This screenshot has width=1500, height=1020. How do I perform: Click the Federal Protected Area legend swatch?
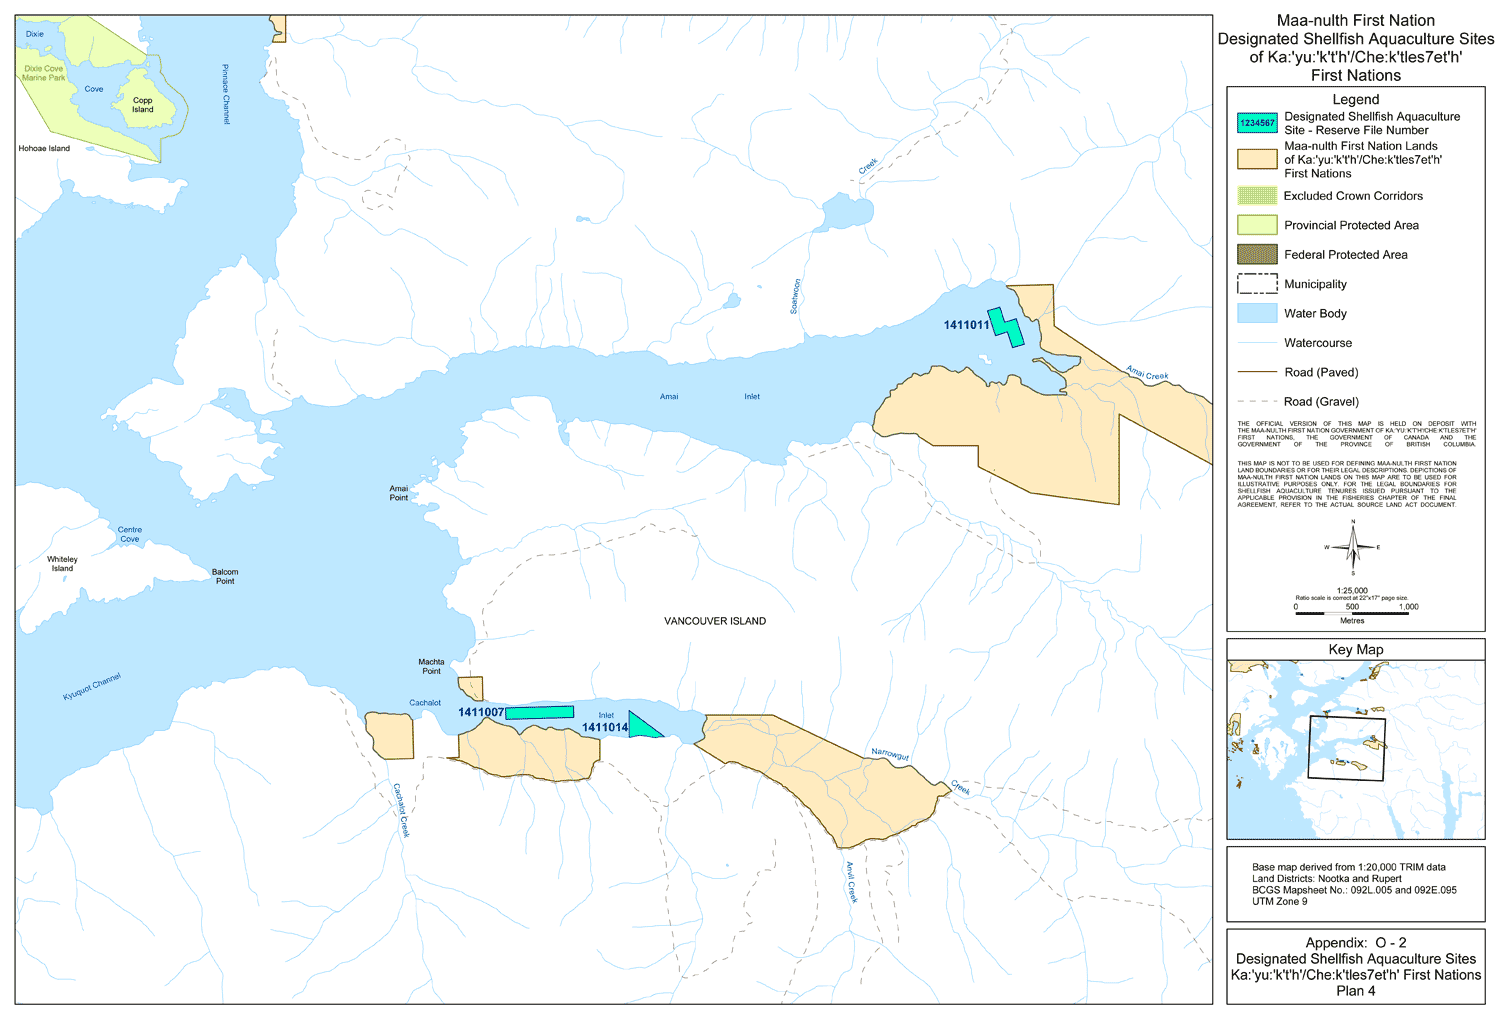click(x=1257, y=254)
